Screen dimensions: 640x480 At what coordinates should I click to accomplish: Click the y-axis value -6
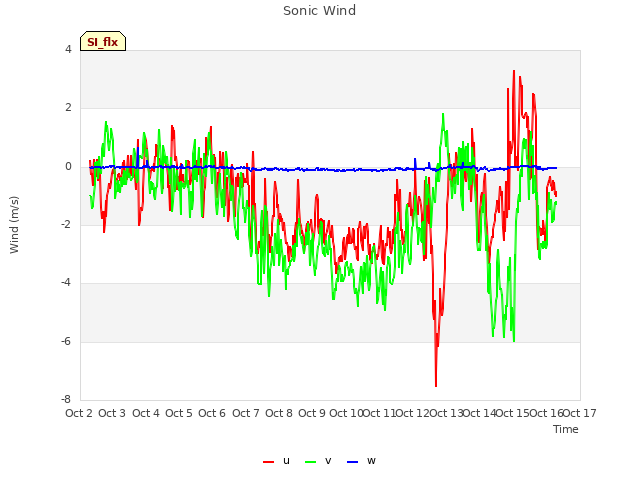66,342
